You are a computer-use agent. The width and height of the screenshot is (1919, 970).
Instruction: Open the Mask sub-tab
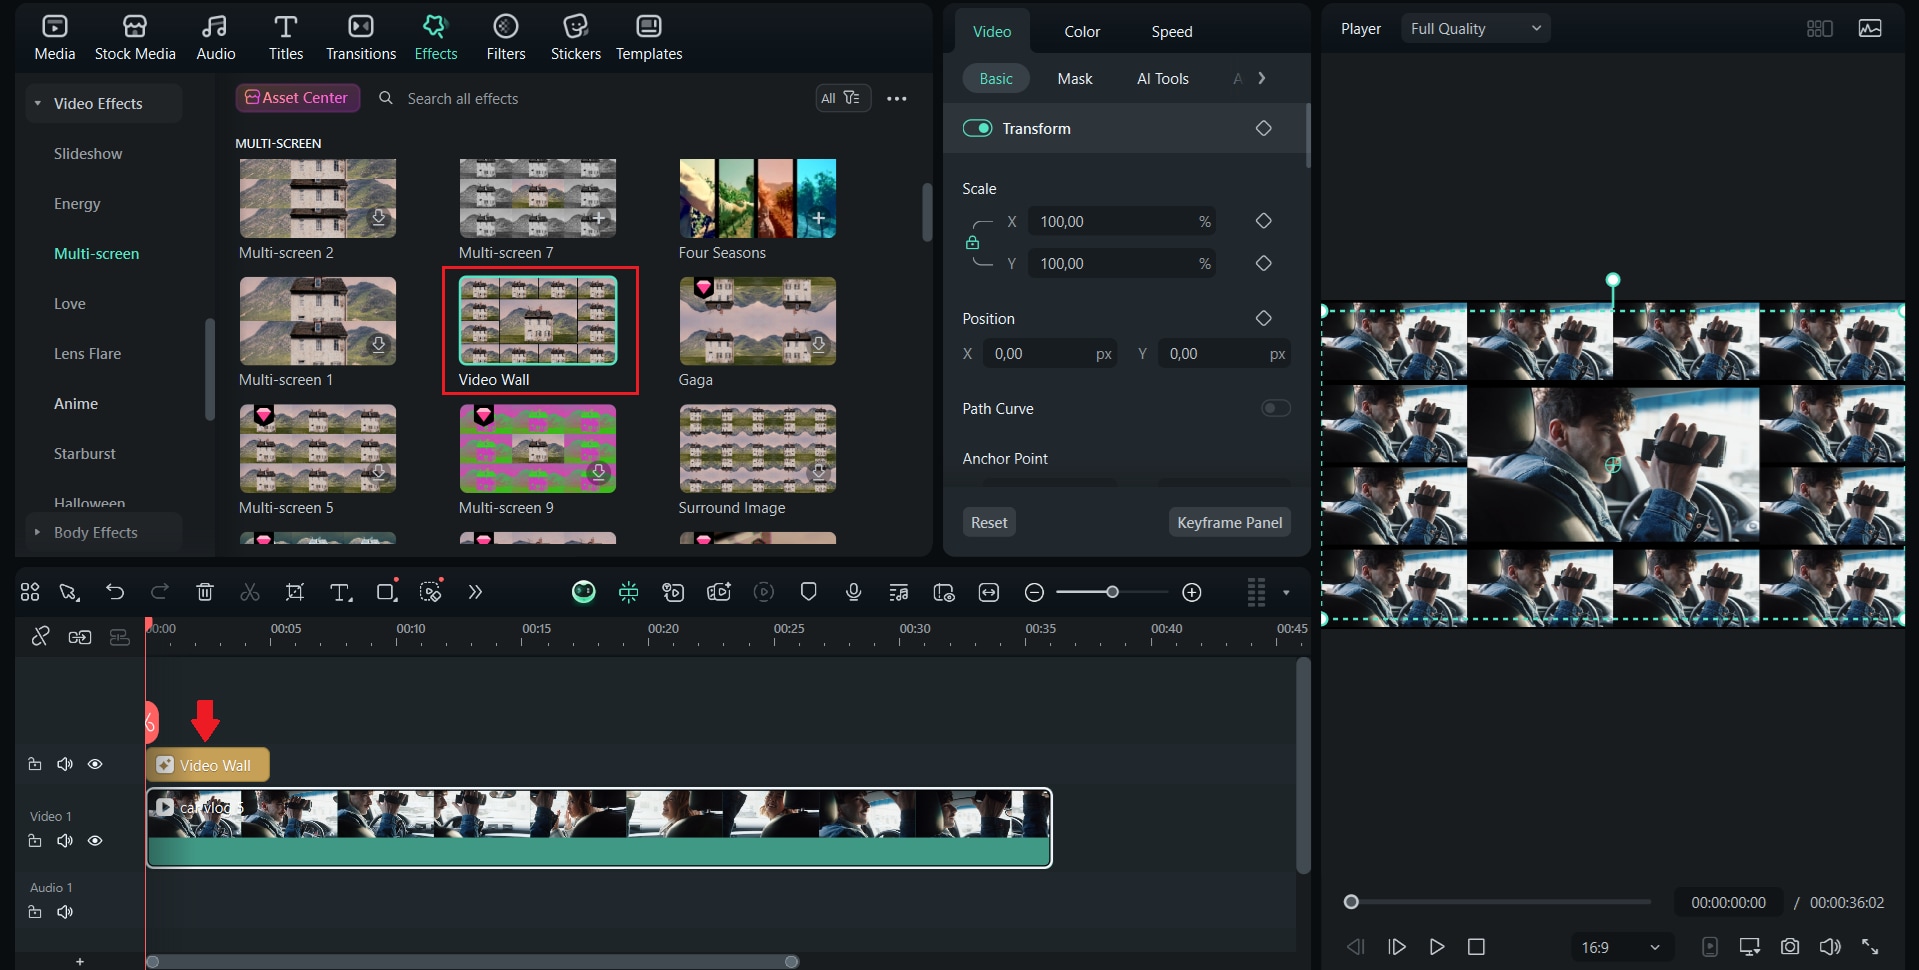coord(1075,78)
